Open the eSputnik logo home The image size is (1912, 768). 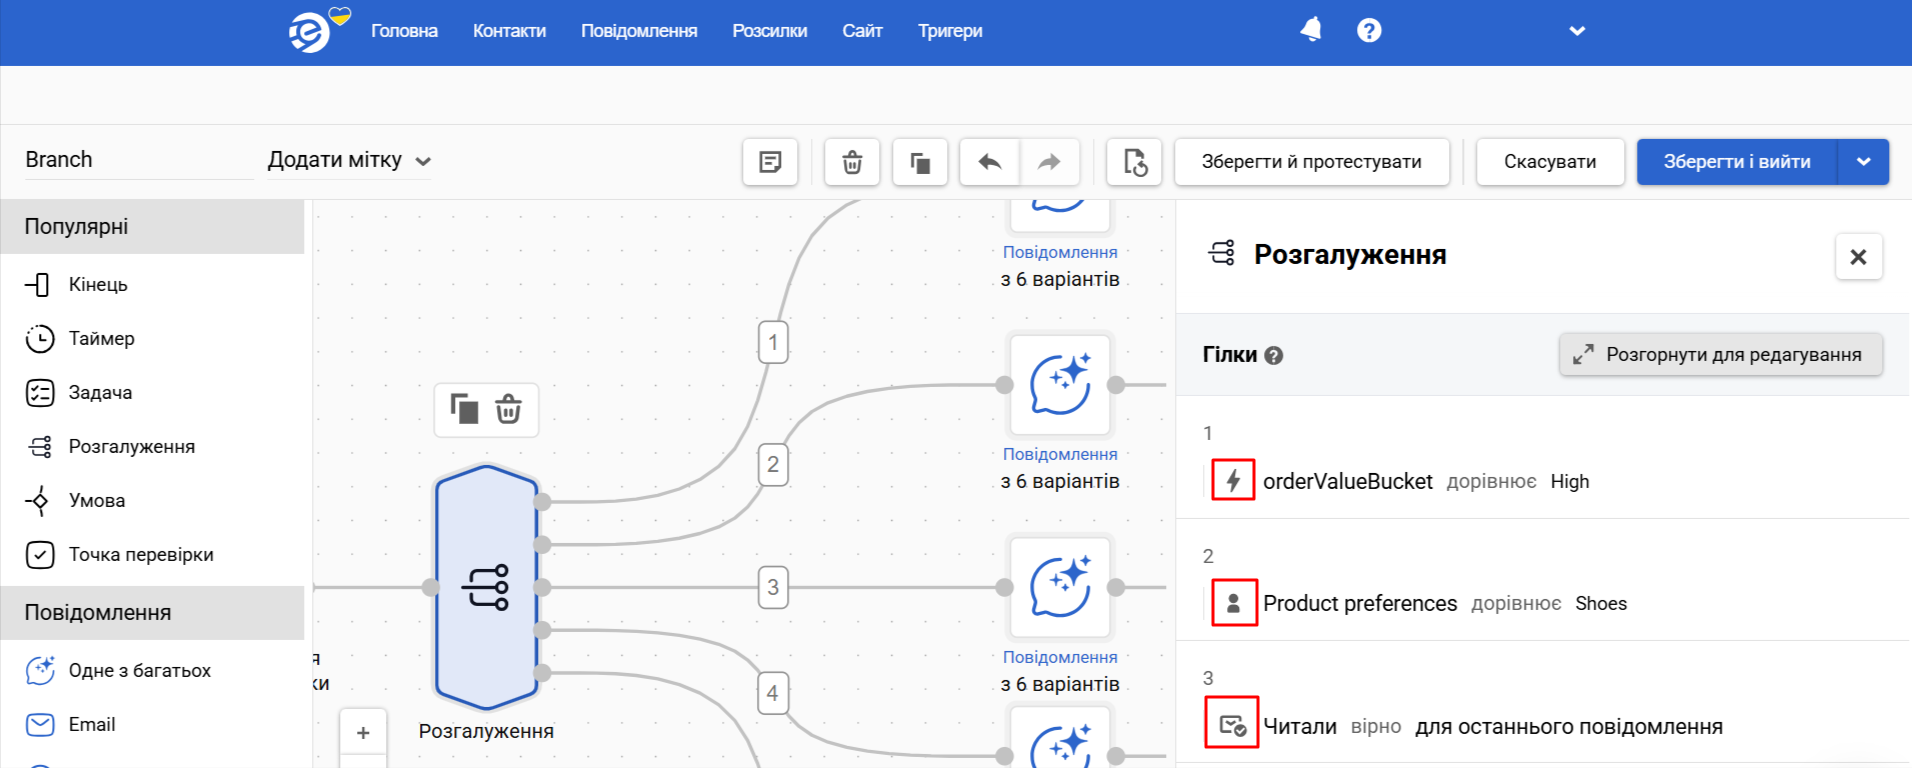311,32
